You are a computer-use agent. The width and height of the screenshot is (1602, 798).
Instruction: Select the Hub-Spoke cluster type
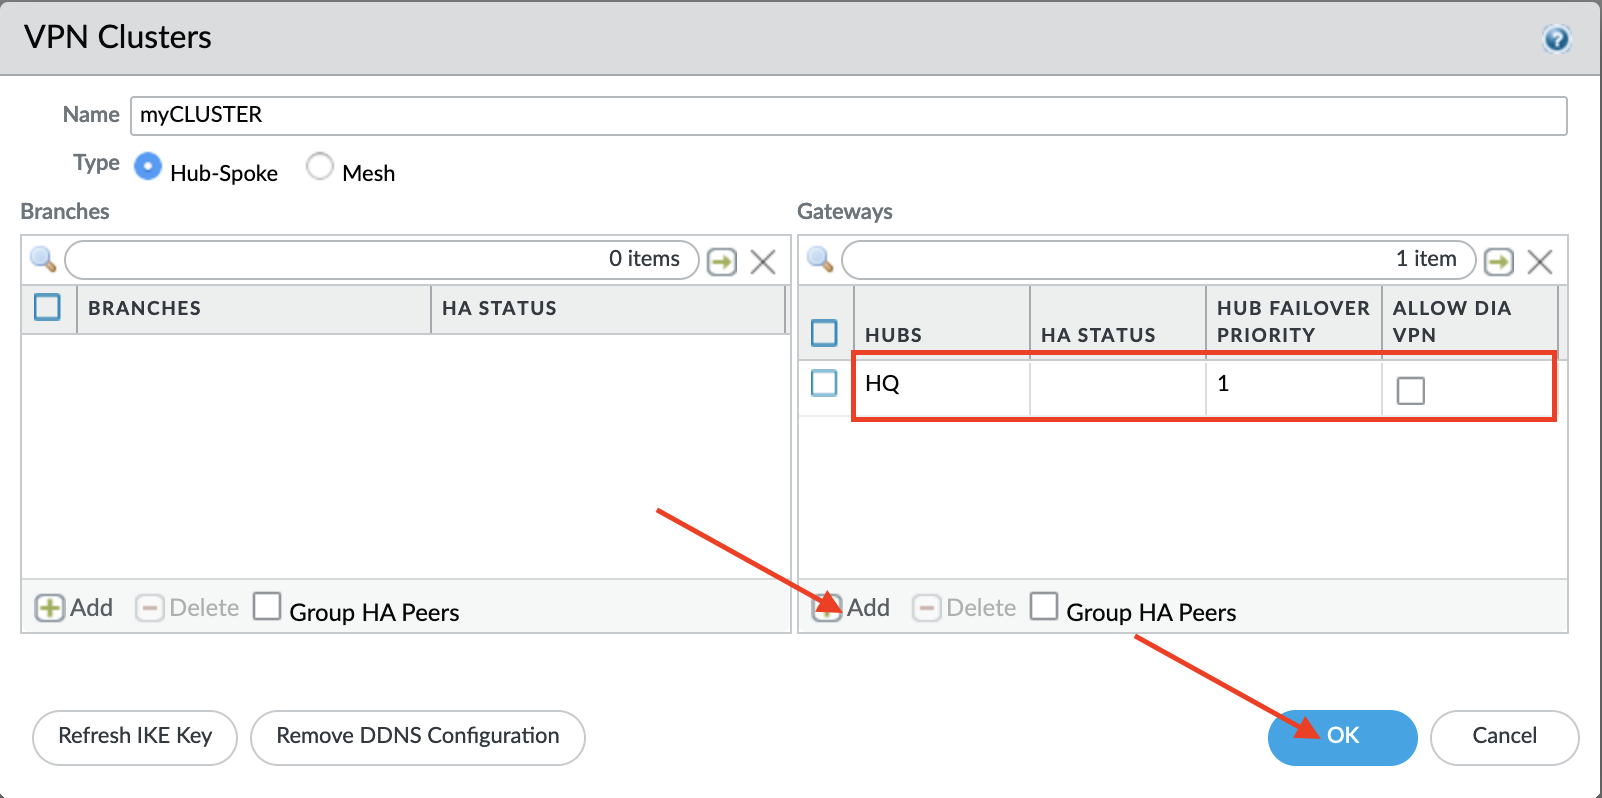click(x=148, y=166)
